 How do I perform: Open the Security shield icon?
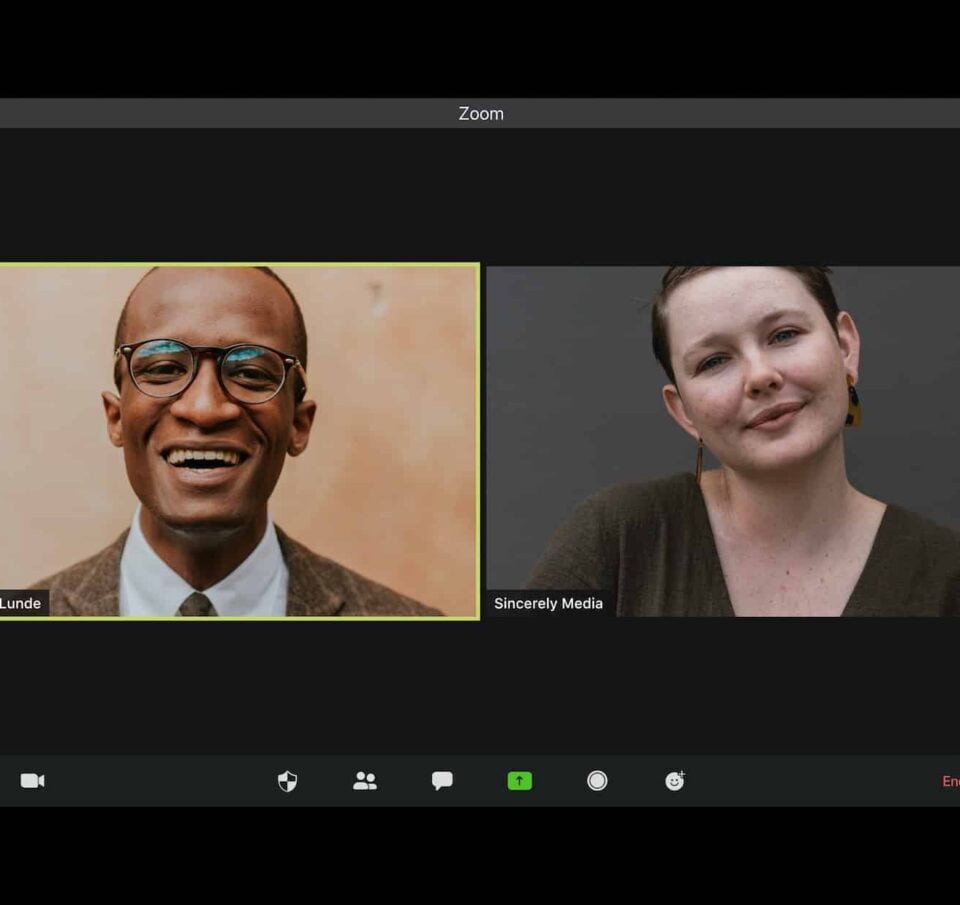[287, 781]
